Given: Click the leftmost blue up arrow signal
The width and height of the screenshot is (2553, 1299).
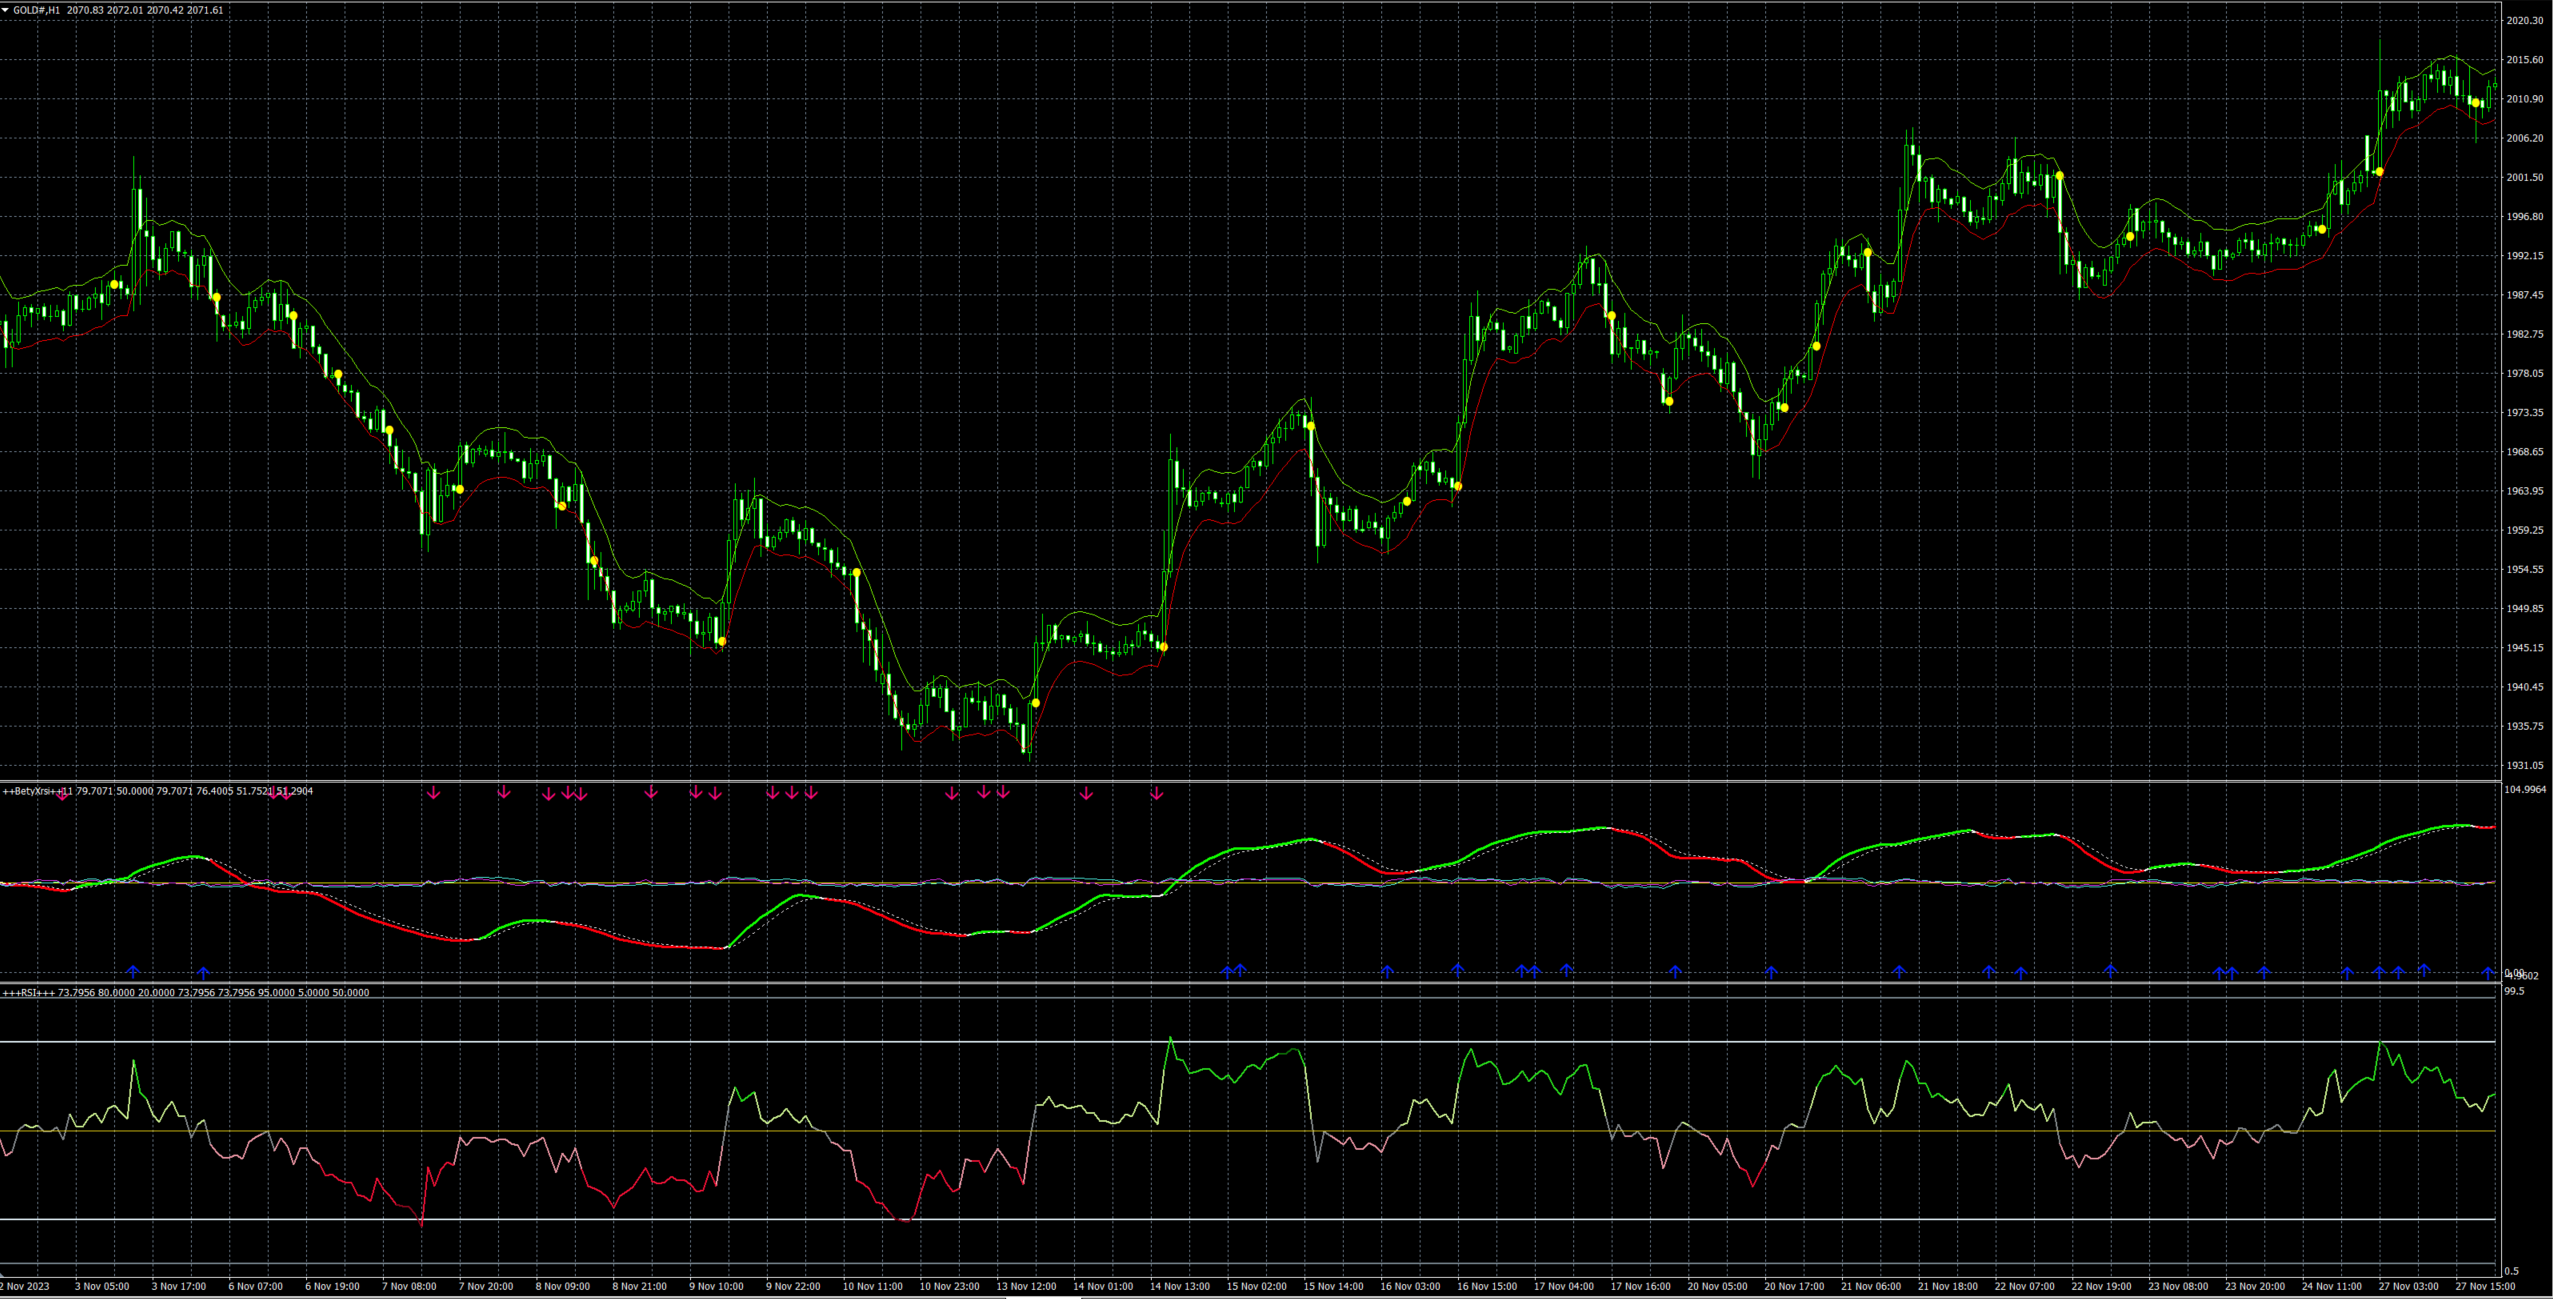Looking at the screenshot, I should click(x=133, y=971).
